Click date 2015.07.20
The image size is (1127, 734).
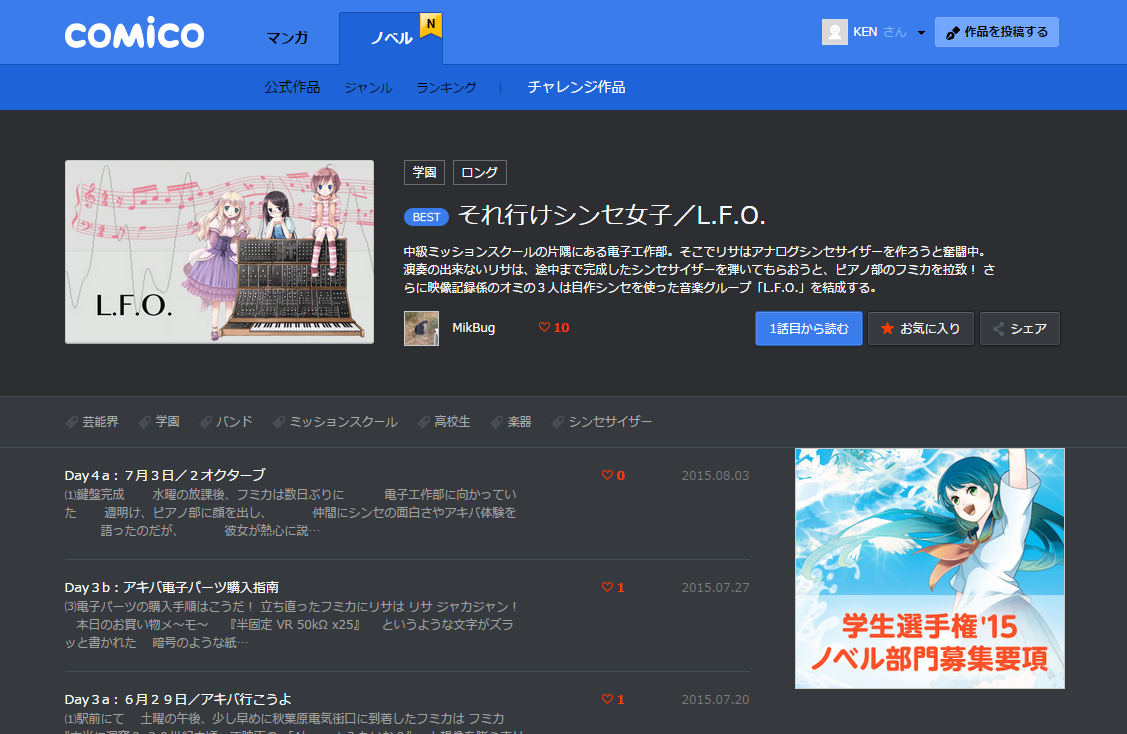[715, 700]
